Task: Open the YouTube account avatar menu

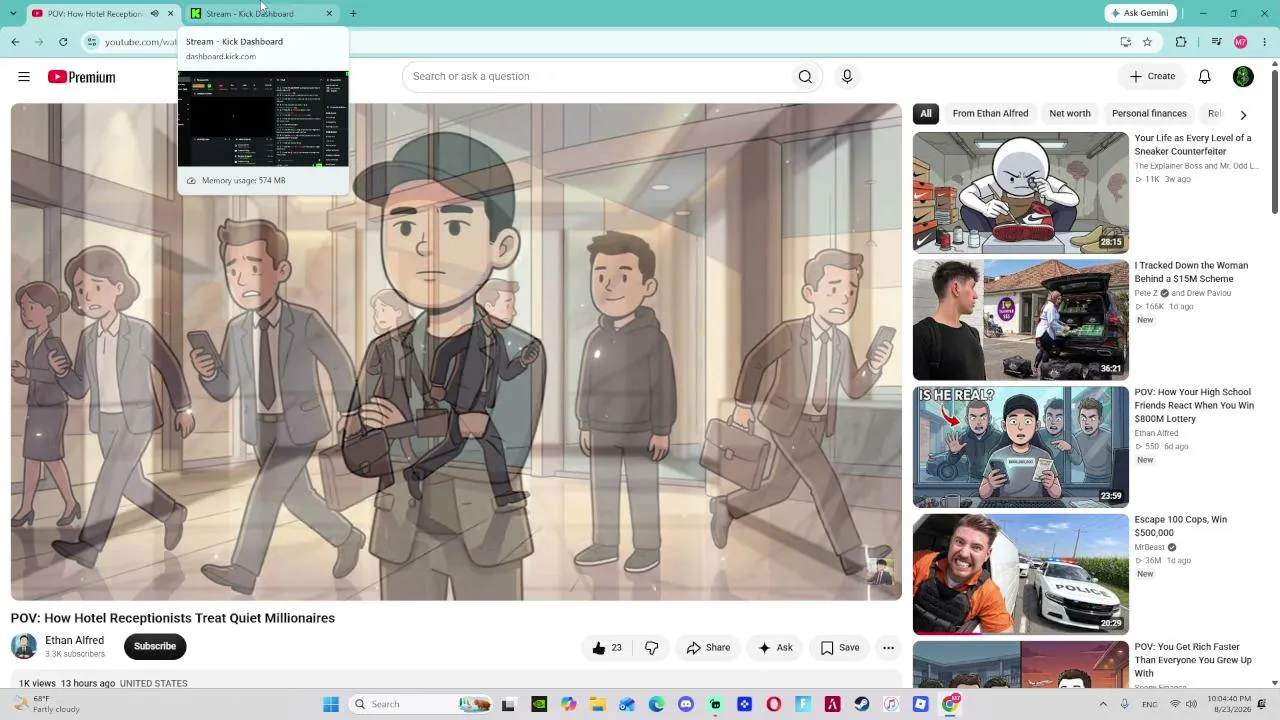Action: 1243,77
